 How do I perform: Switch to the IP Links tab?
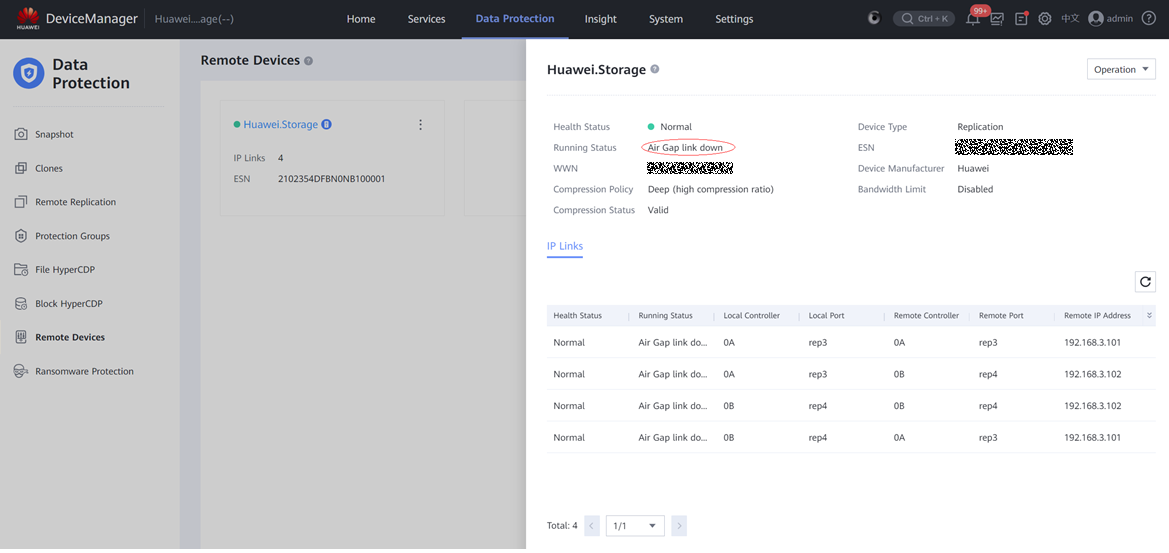pos(564,246)
